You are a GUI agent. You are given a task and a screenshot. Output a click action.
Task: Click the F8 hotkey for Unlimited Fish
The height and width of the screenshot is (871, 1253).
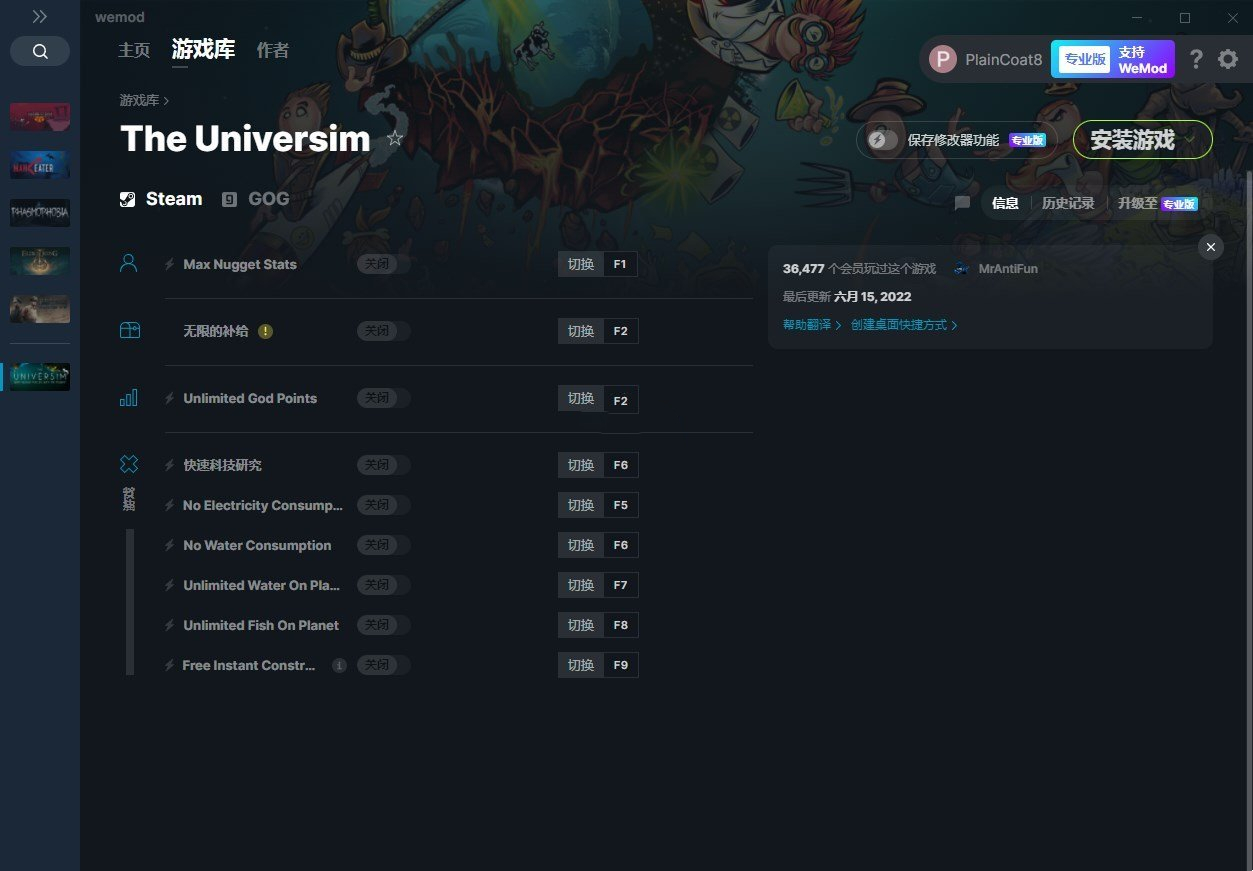(x=620, y=625)
